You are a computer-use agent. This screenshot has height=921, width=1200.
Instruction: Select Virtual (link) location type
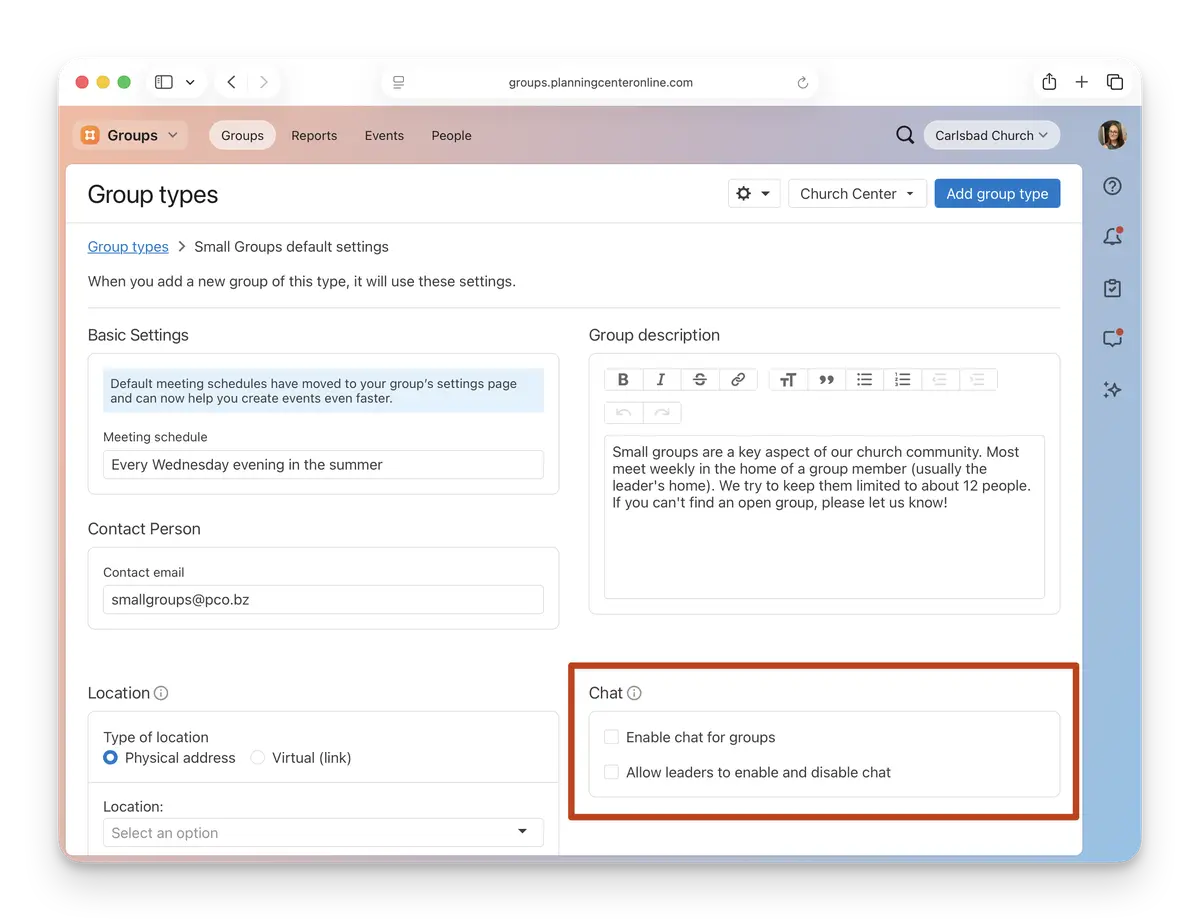[x=257, y=758]
